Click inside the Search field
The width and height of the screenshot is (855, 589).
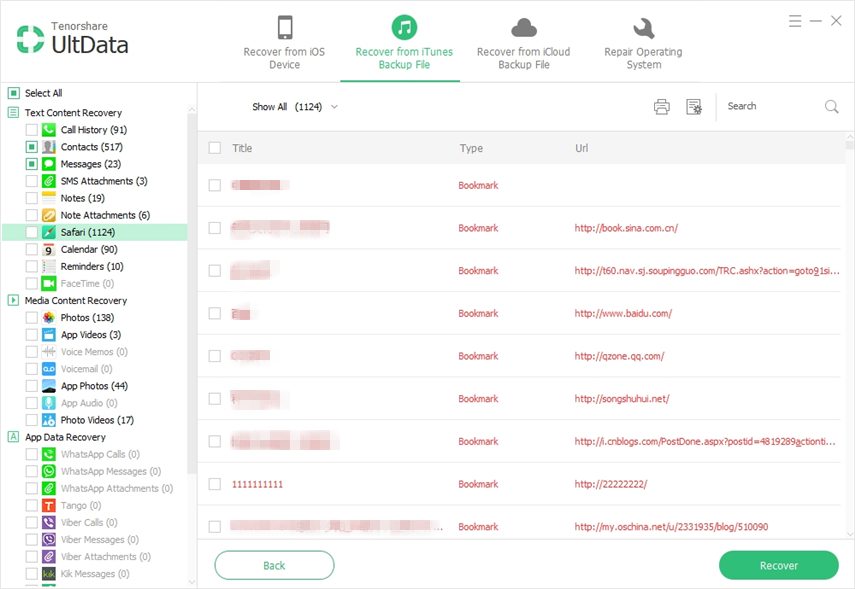pyautogui.click(x=772, y=106)
